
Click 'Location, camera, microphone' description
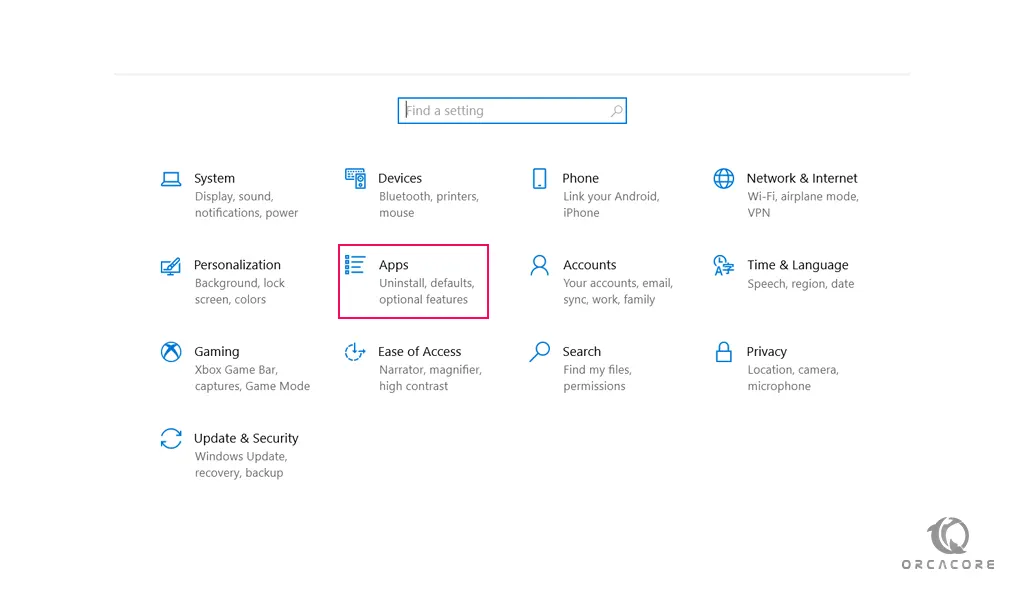[793, 378]
